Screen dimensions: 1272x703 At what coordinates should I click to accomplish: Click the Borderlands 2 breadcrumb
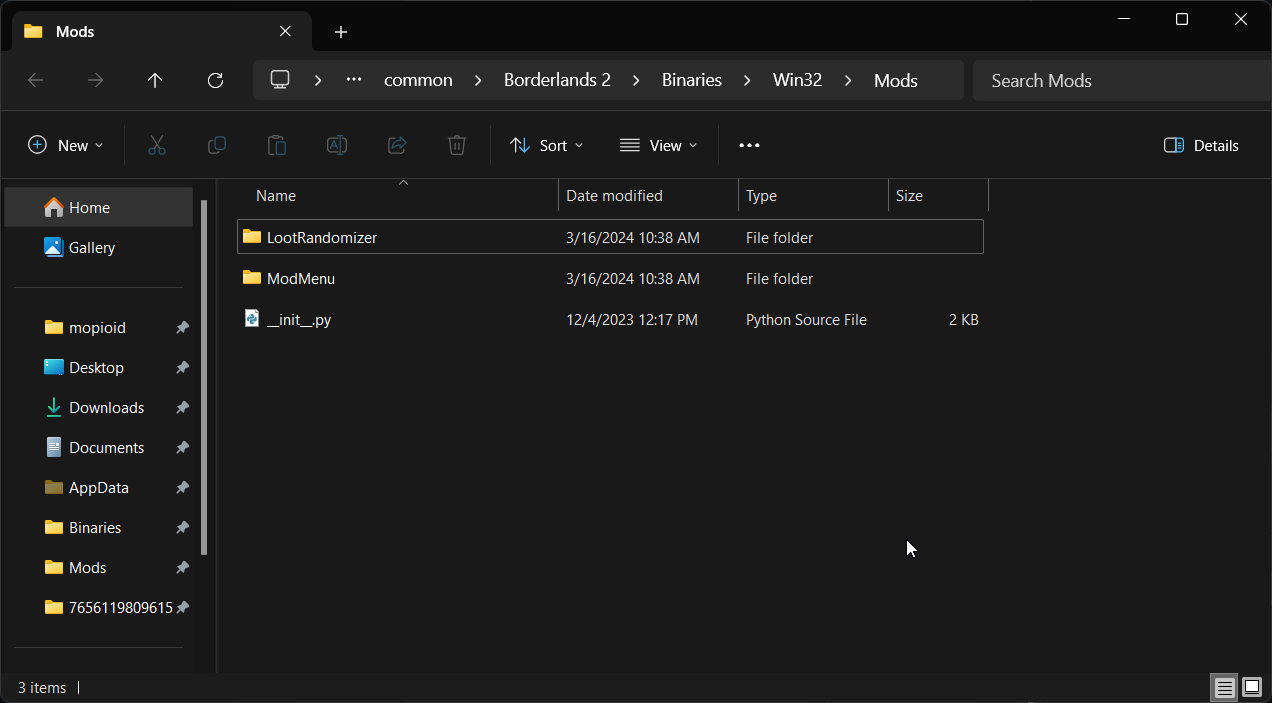[557, 80]
